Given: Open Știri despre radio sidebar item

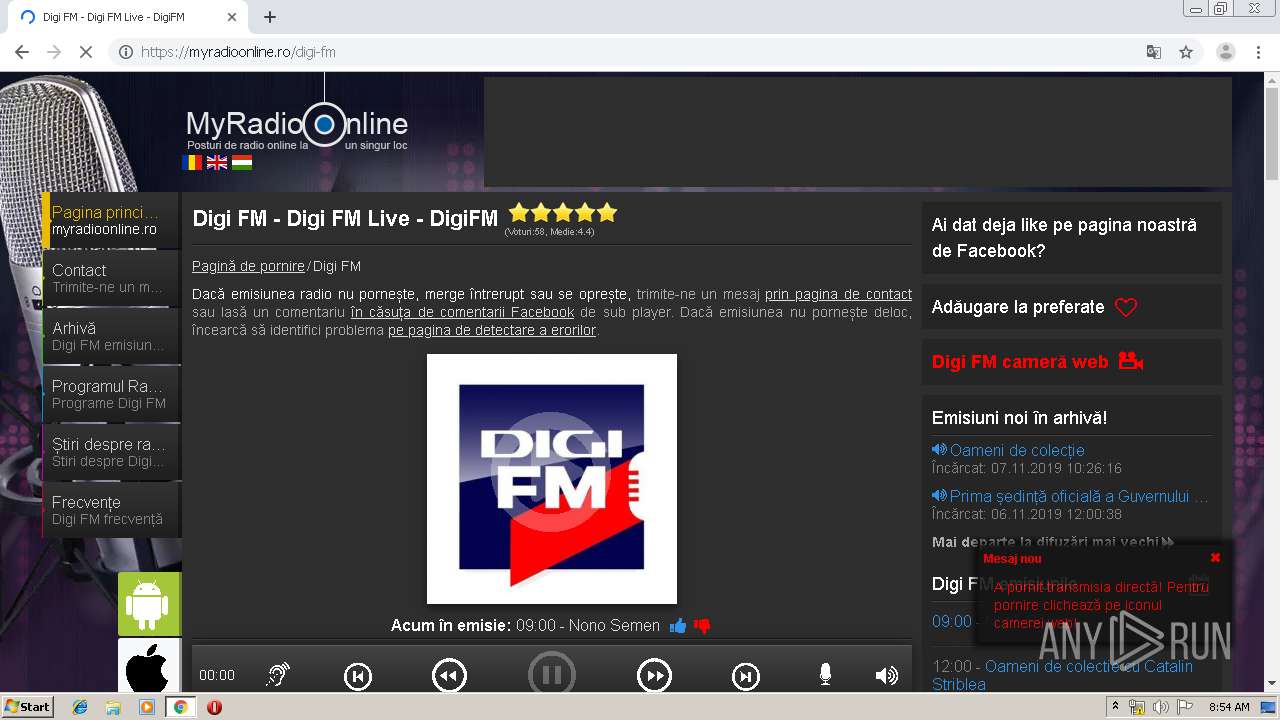Looking at the screenshot, I should point(111,452).
